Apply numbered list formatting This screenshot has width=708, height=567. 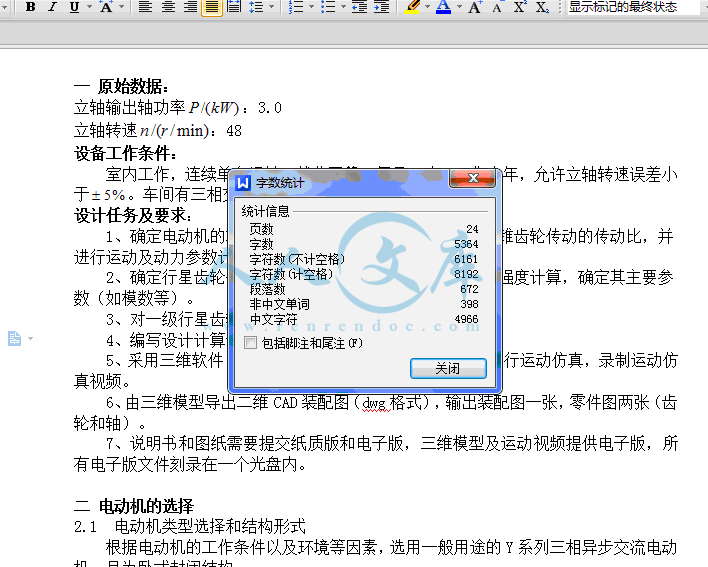(x=296, y=7)
